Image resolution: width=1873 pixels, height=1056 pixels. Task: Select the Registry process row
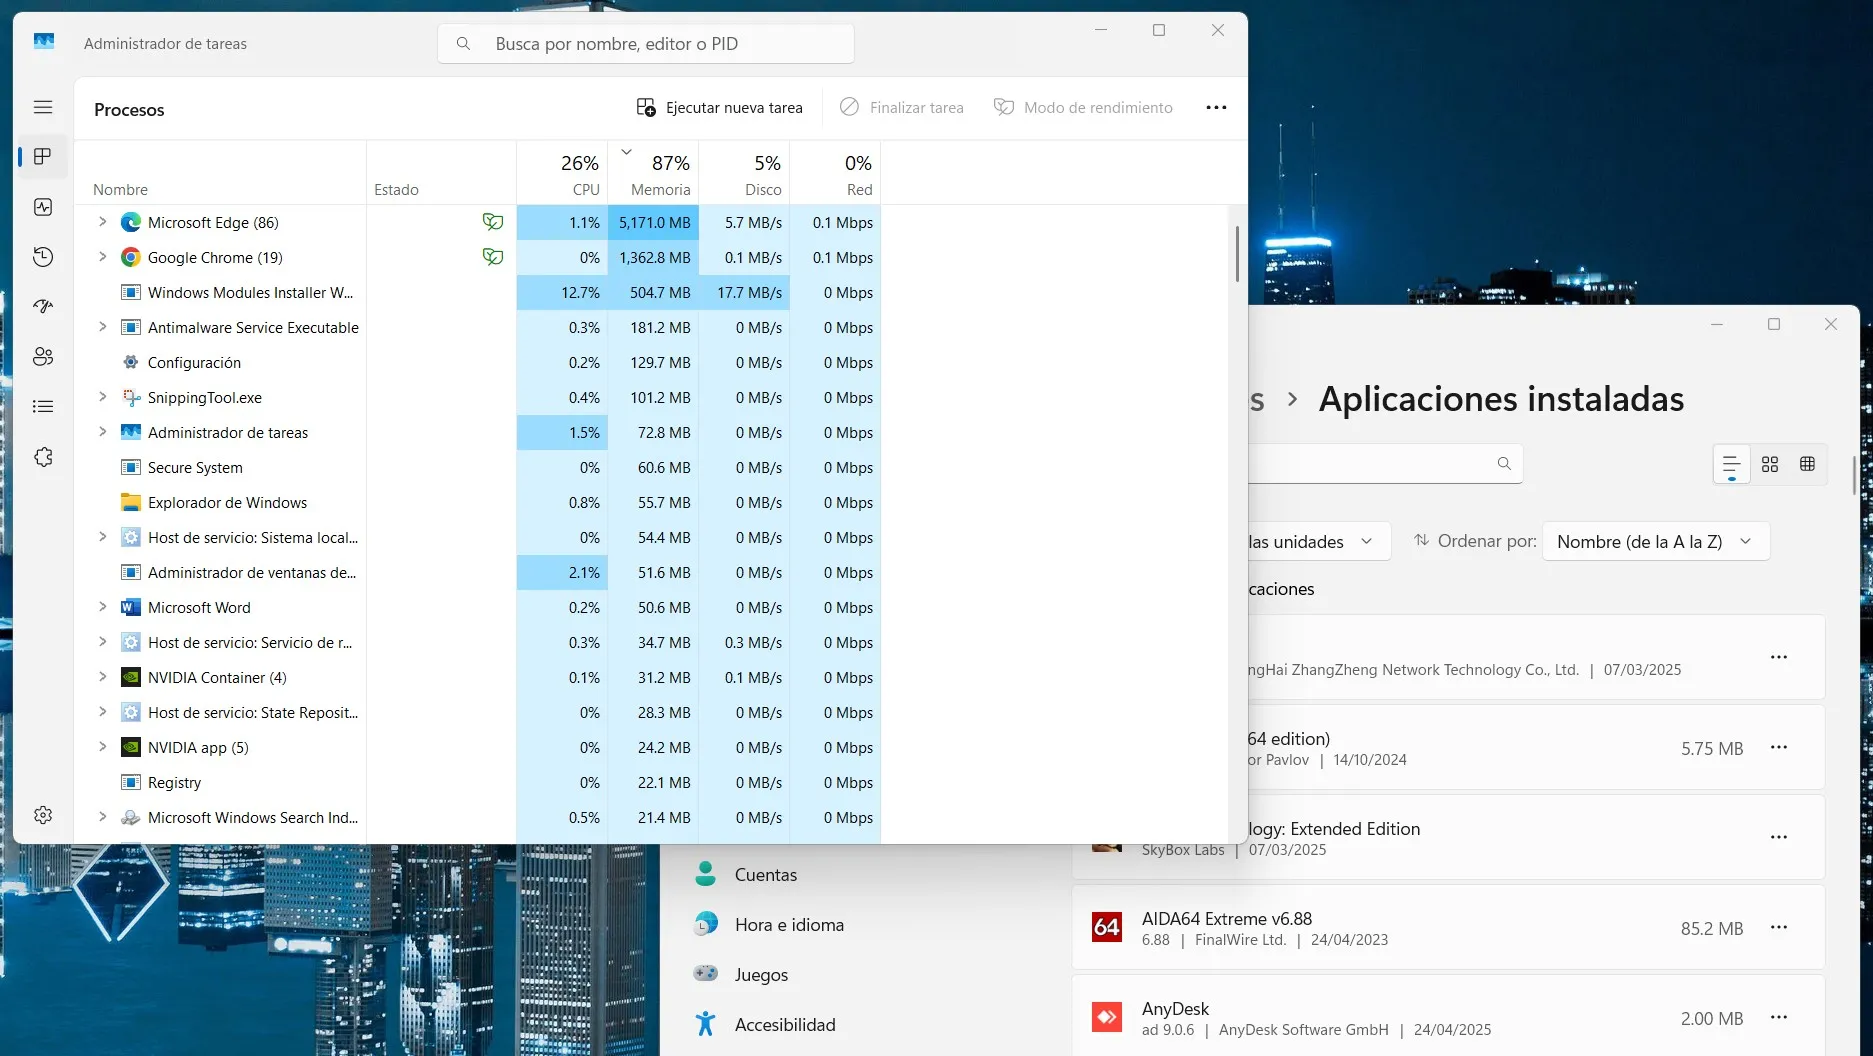[478, 782]
